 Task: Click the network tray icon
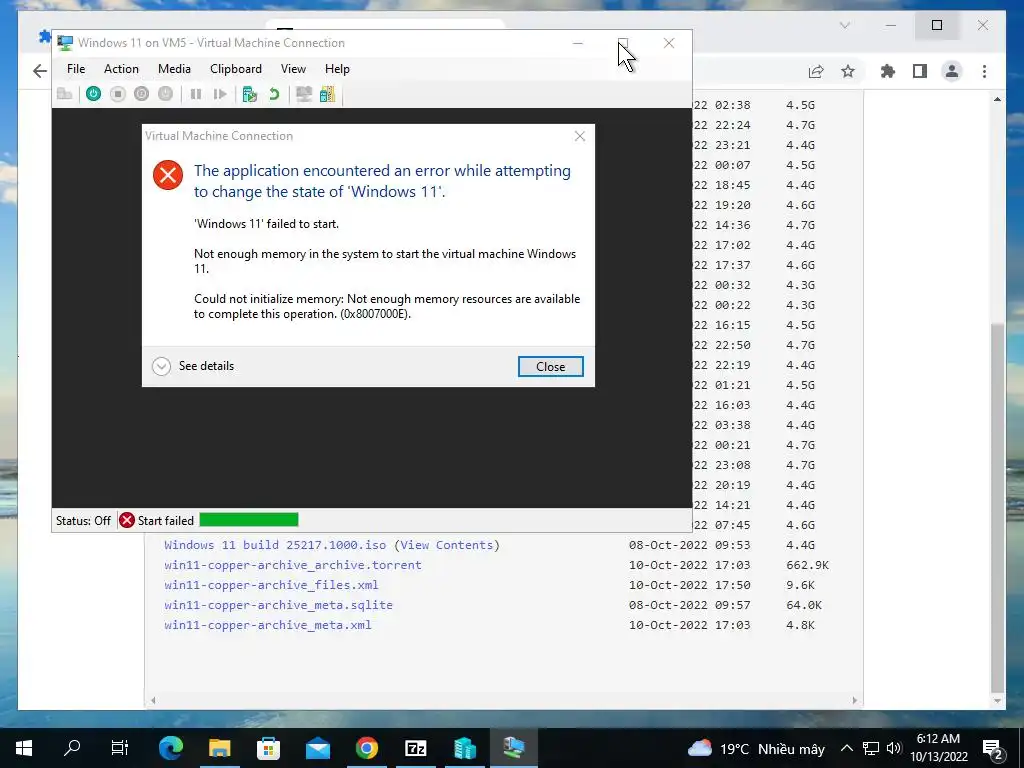[871, 748]
